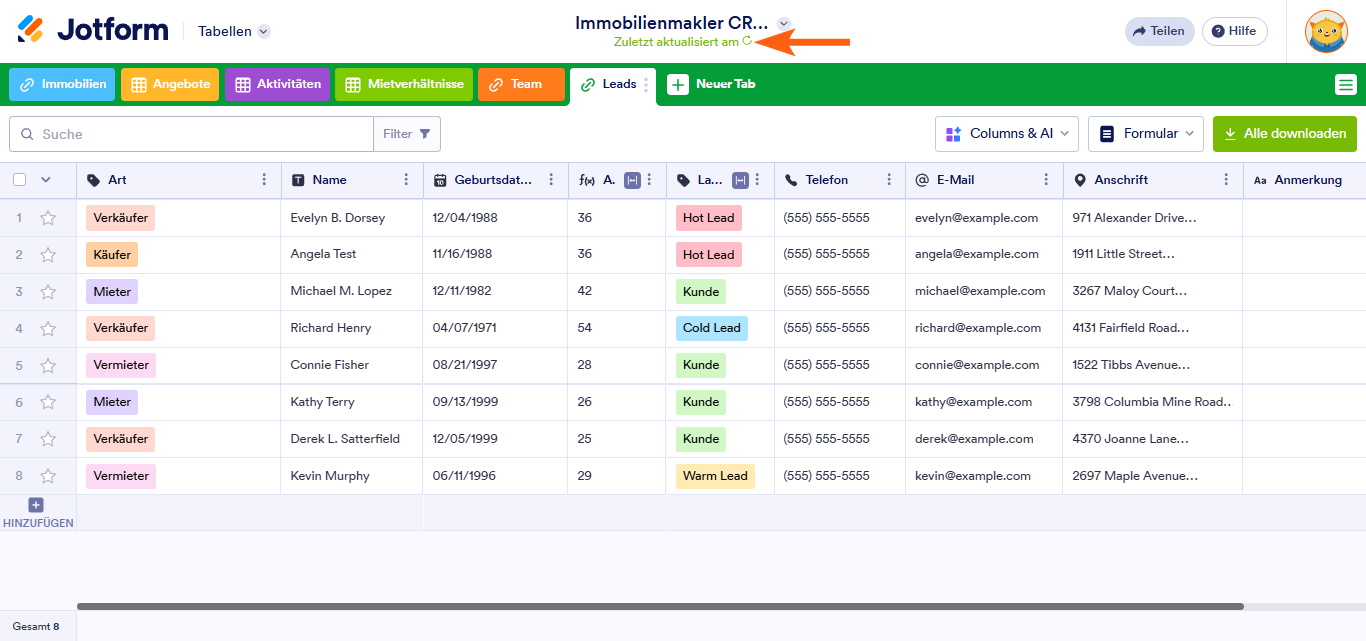Toggle the select-all rows checkbox
The image size is (1366, 641).
point(20,180)
